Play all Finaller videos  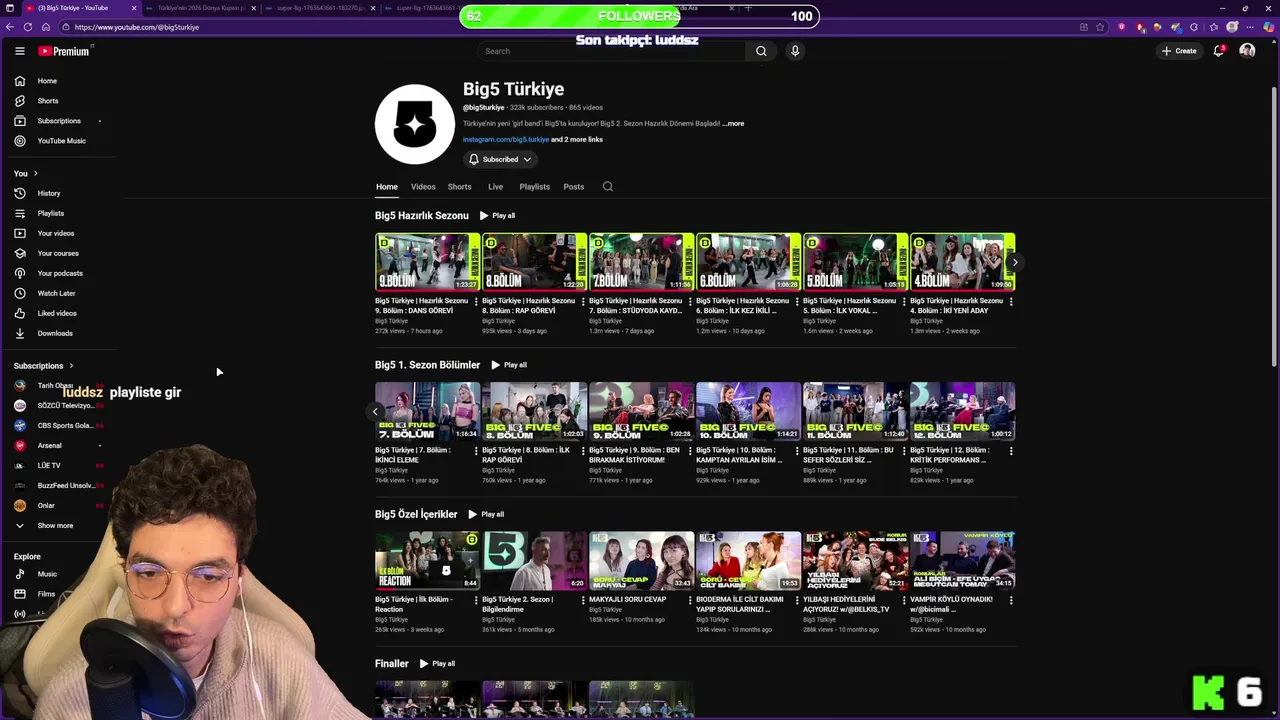pos(437,664)
